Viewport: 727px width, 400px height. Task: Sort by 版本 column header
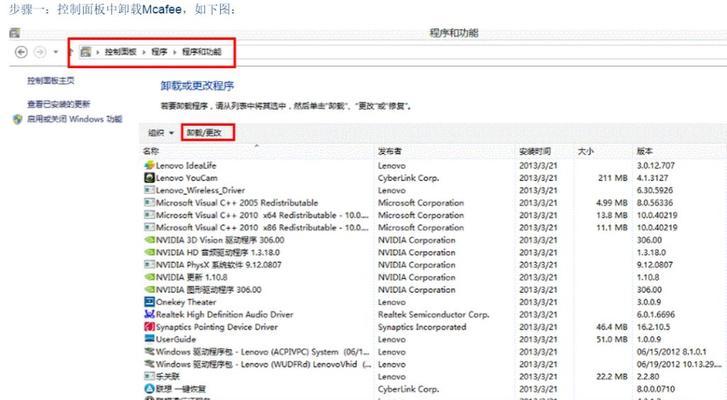click(644, 151)
